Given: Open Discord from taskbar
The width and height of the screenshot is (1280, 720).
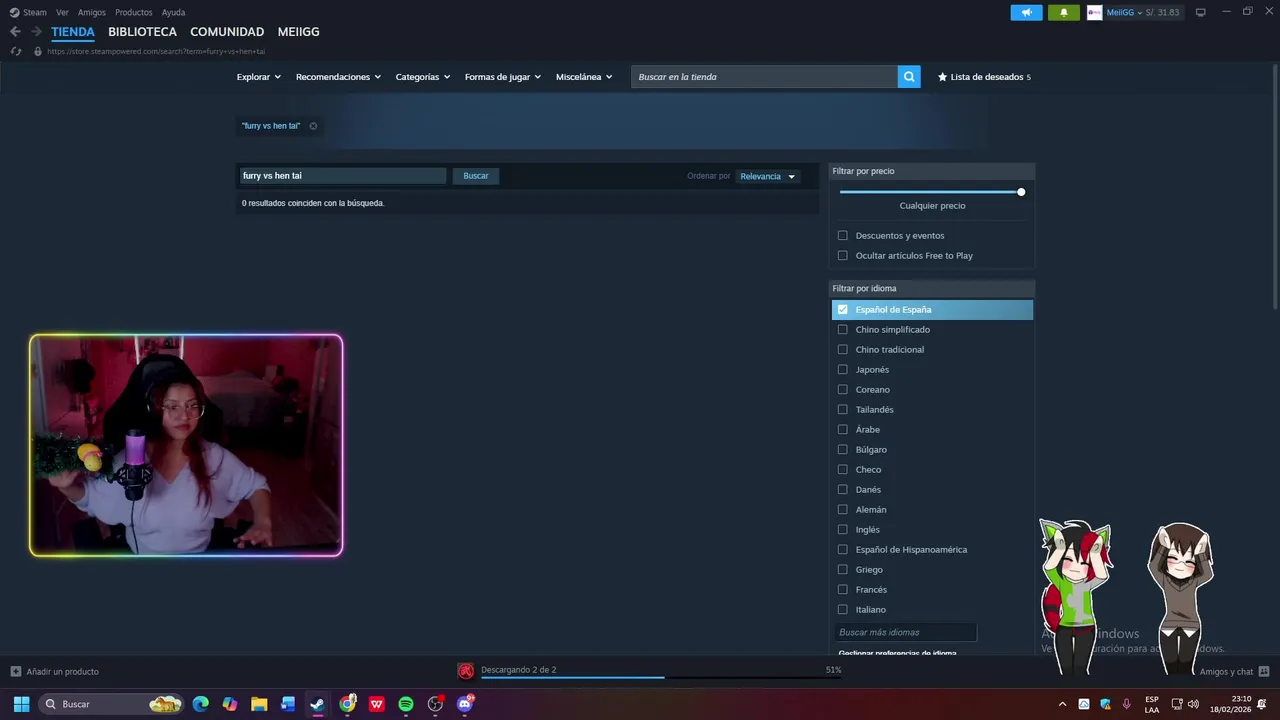Looking at the screenshot, I should tap(464, 704).
